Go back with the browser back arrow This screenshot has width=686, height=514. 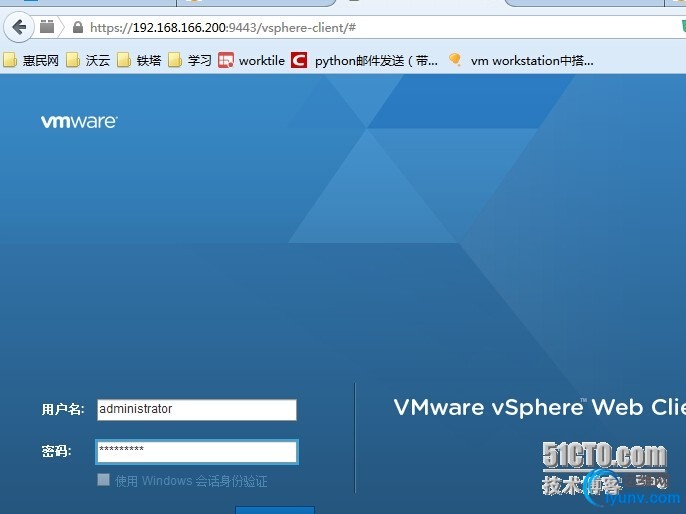[x=19, y=28]
